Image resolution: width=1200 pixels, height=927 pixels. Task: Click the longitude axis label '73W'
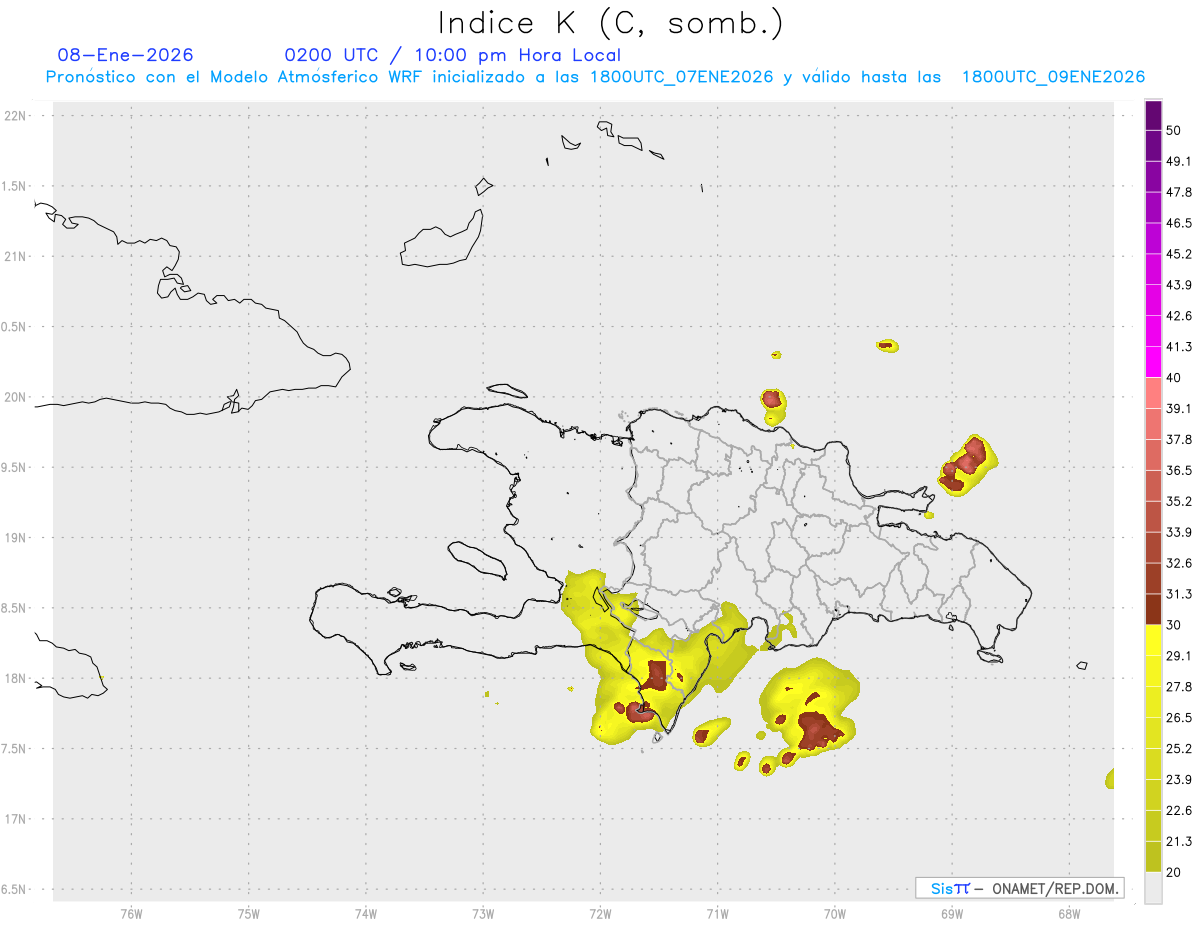pyautogui.click(x=483, y=913)
